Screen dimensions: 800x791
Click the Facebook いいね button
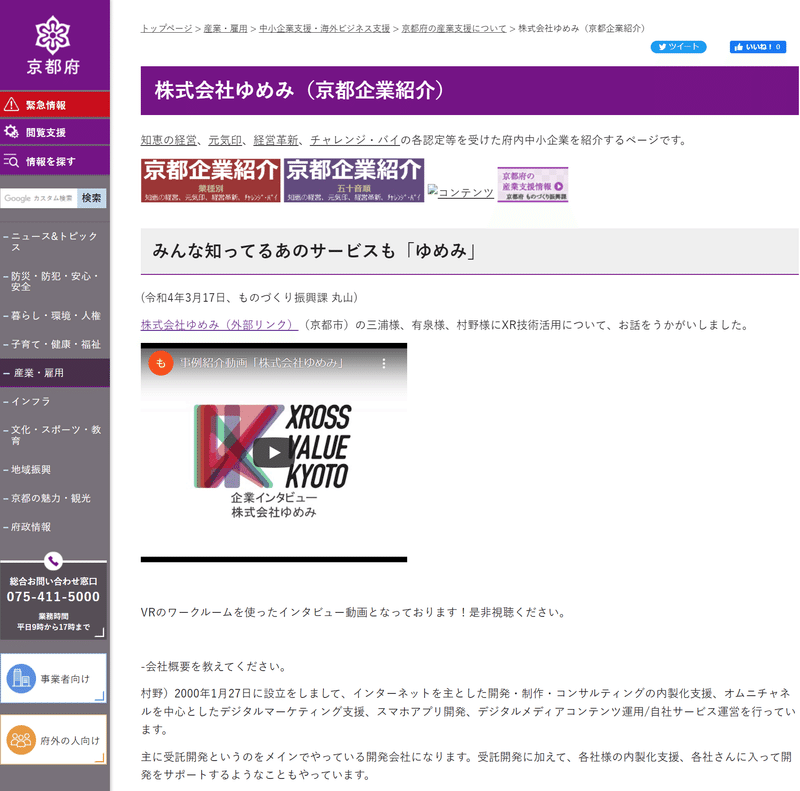click(758, 47)
